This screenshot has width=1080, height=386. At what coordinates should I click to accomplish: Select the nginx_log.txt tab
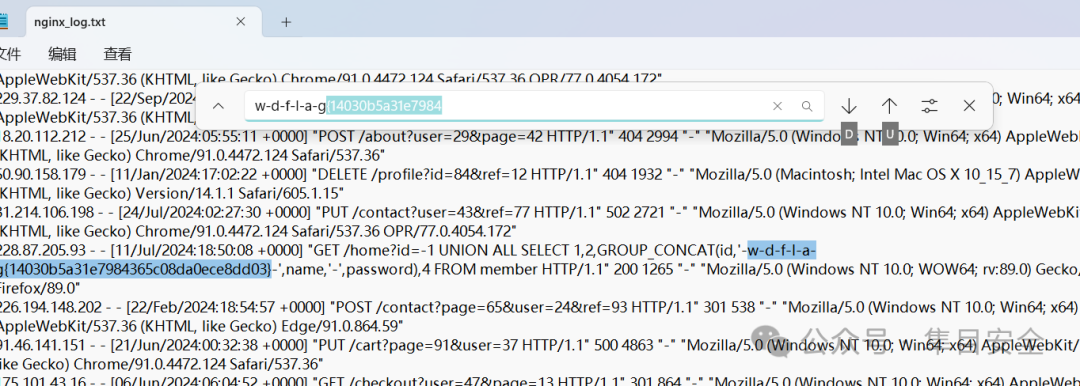(143, 21)
